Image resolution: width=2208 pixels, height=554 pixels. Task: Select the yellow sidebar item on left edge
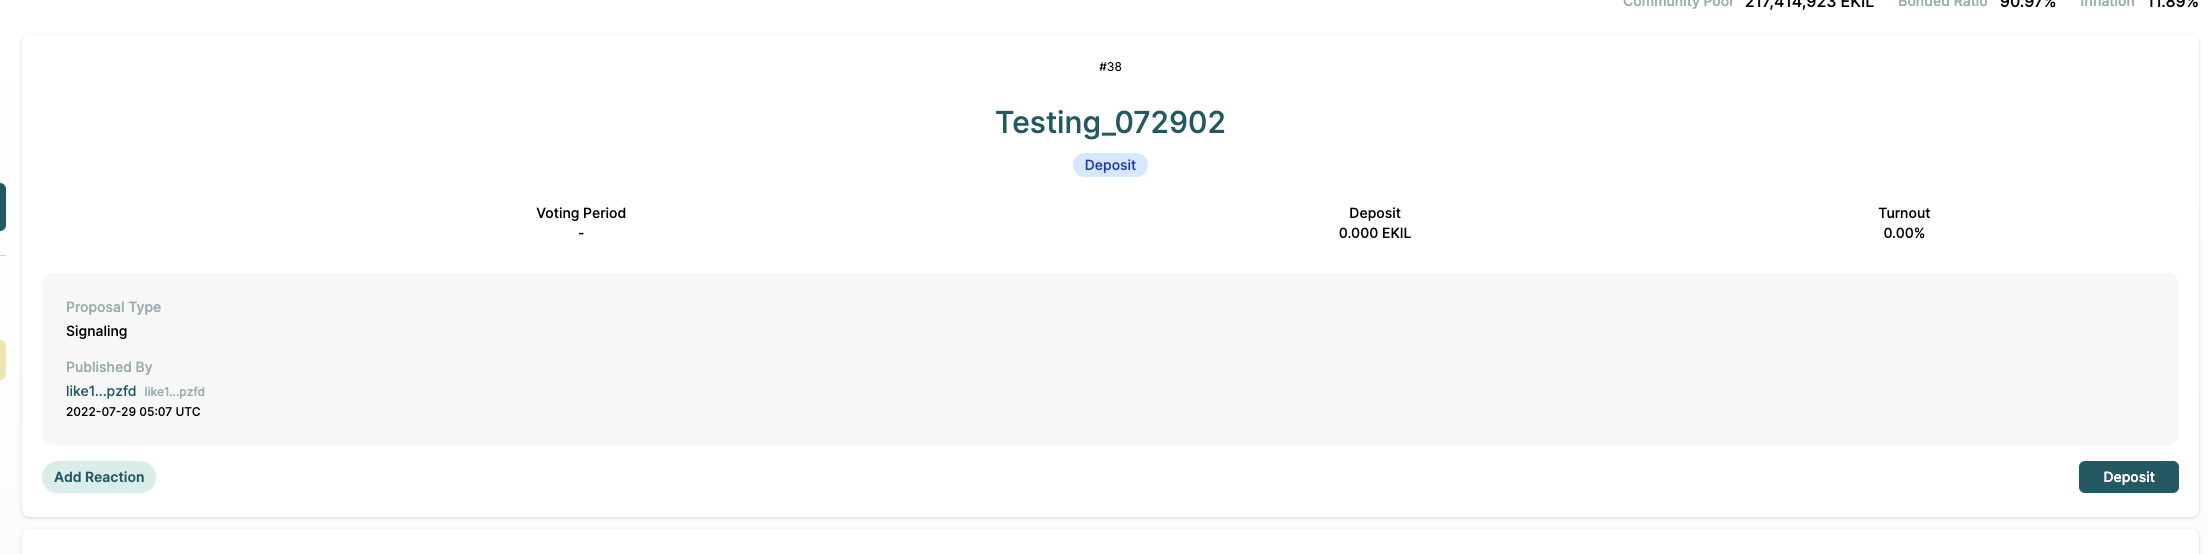pyautogui.click(x=3, y=360)
